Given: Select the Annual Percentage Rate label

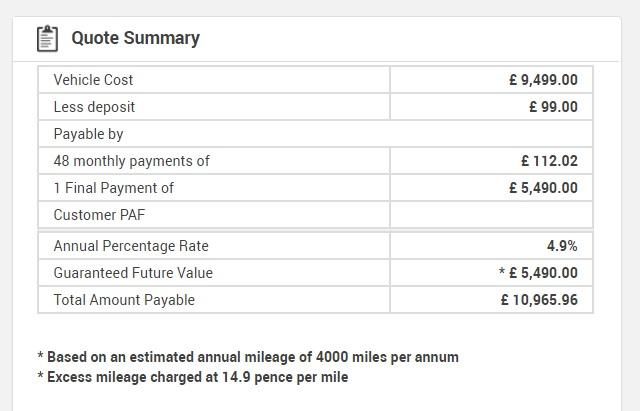Looking at the screenshot, I should coord(131,246).
